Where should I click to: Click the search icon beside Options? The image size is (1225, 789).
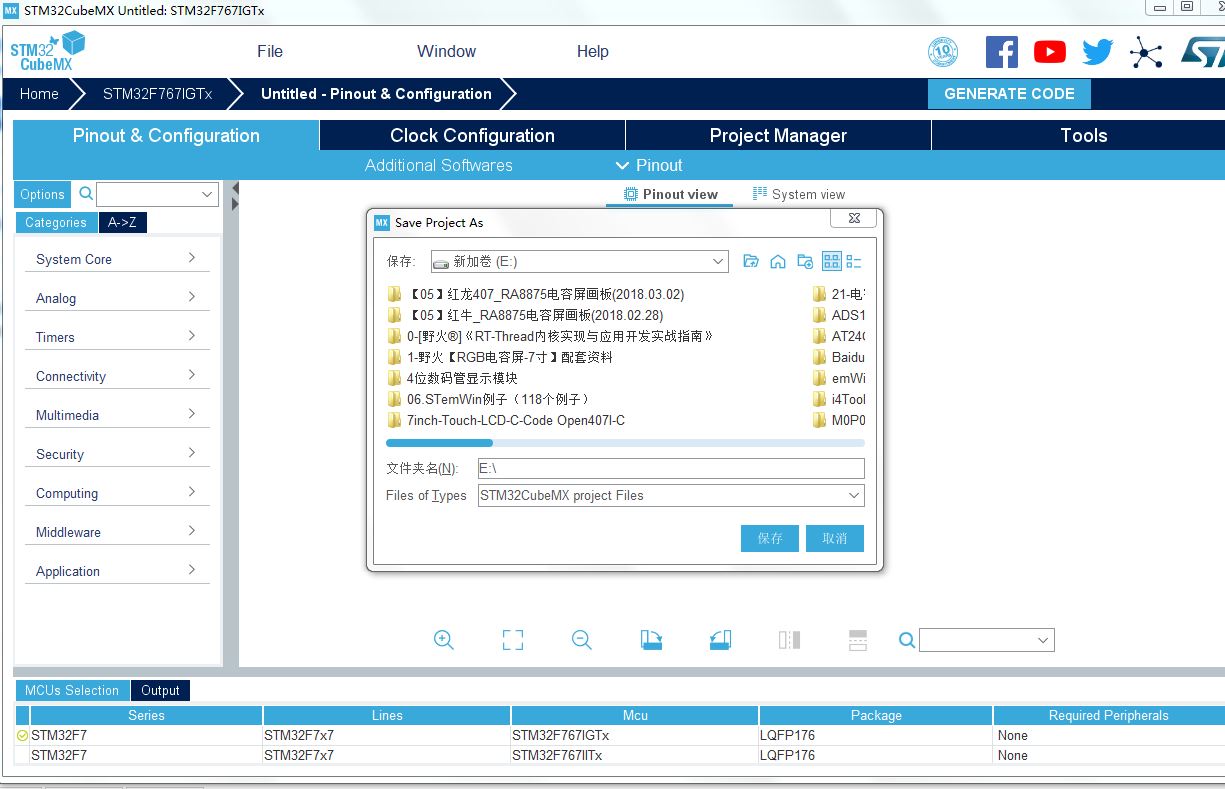point(86,193)
